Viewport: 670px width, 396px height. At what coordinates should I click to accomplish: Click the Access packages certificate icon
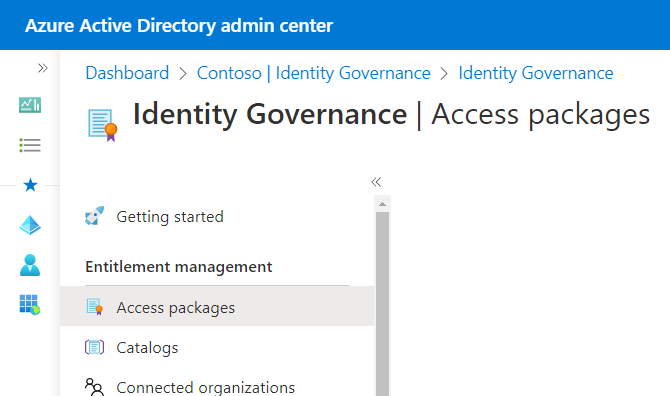pyautogui.click(x=95, y=307)
